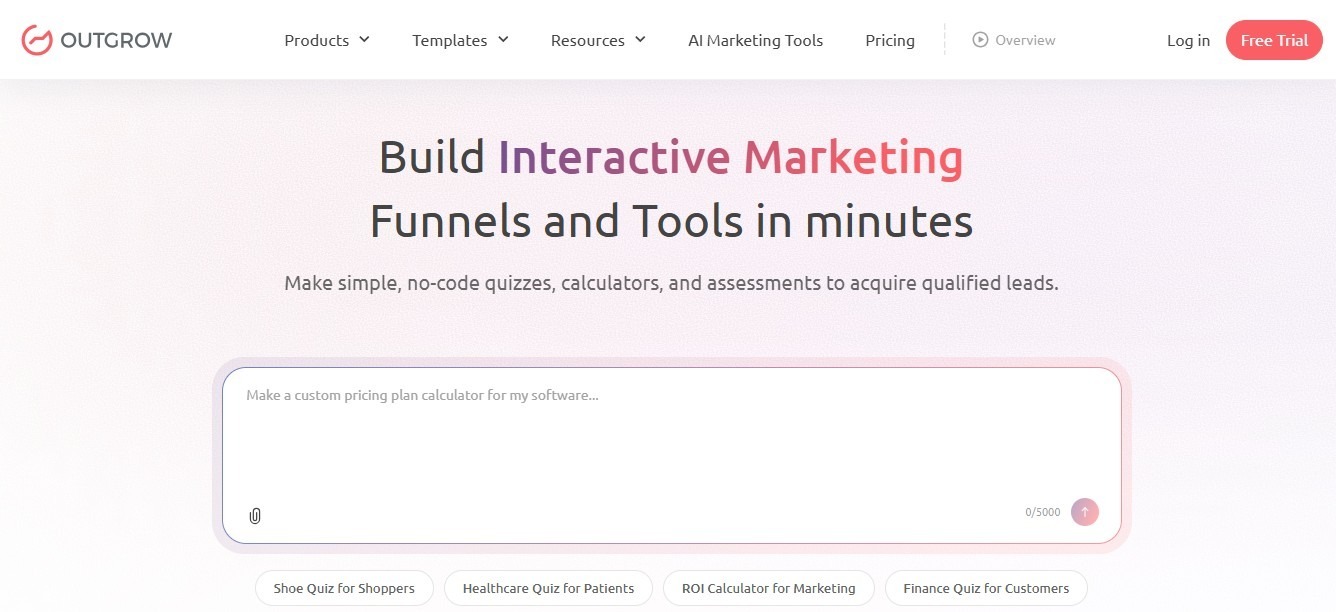Screen dimensions: 1336x612
Task: Click the Outgrow circular logo icon
Action: (36, 40)
